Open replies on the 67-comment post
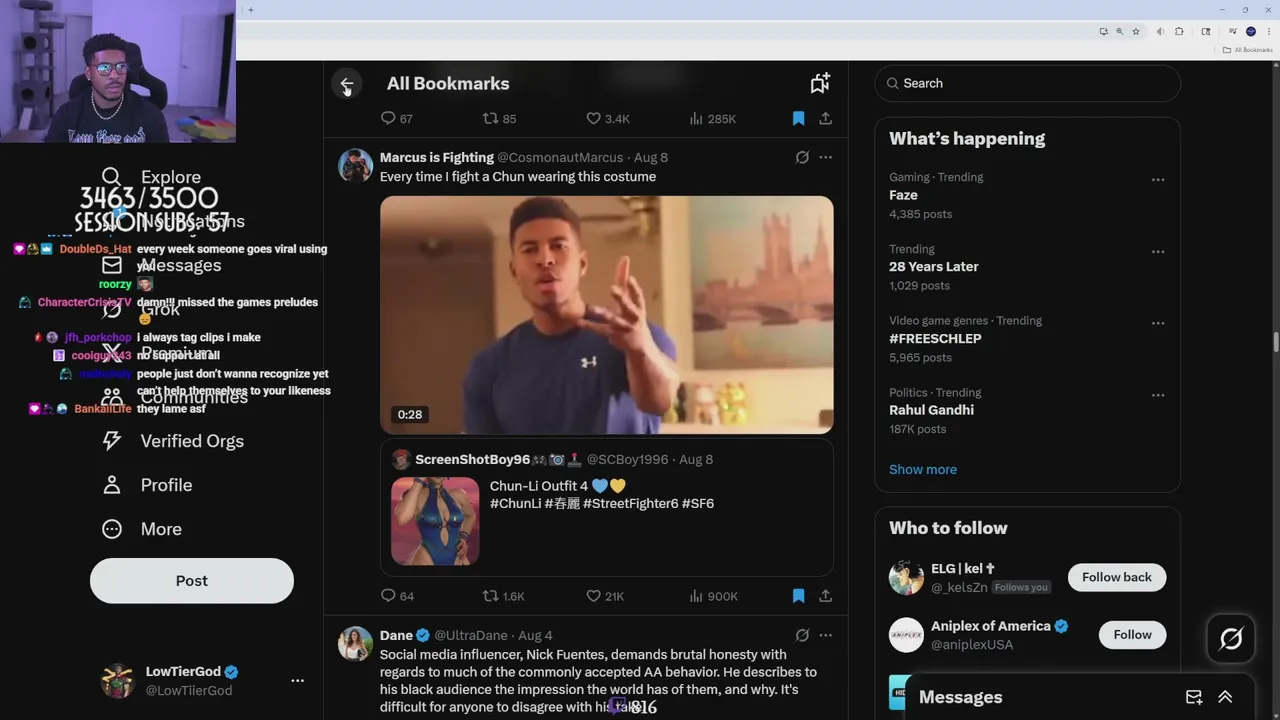1280x720 pixels. point(397,118)
